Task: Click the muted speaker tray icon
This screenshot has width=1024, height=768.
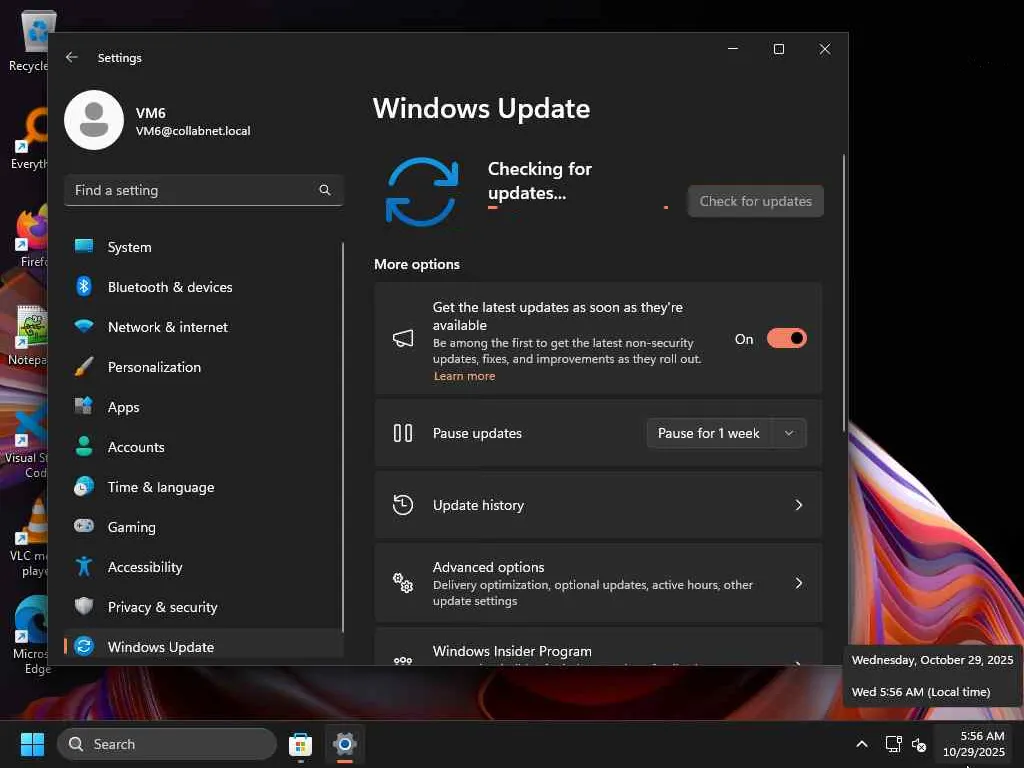Action: coord(919,744)
